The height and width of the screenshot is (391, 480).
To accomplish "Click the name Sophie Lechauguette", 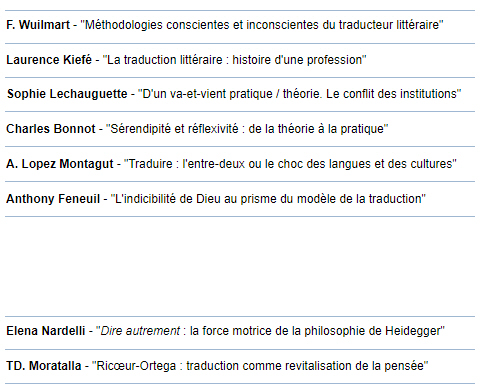I will [x=67, y=94].
